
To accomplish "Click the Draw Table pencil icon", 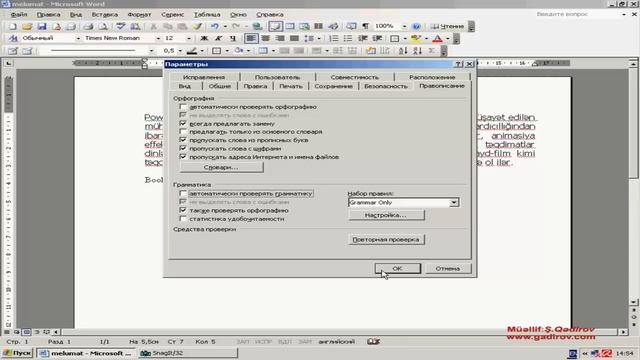I will point(13,51).
